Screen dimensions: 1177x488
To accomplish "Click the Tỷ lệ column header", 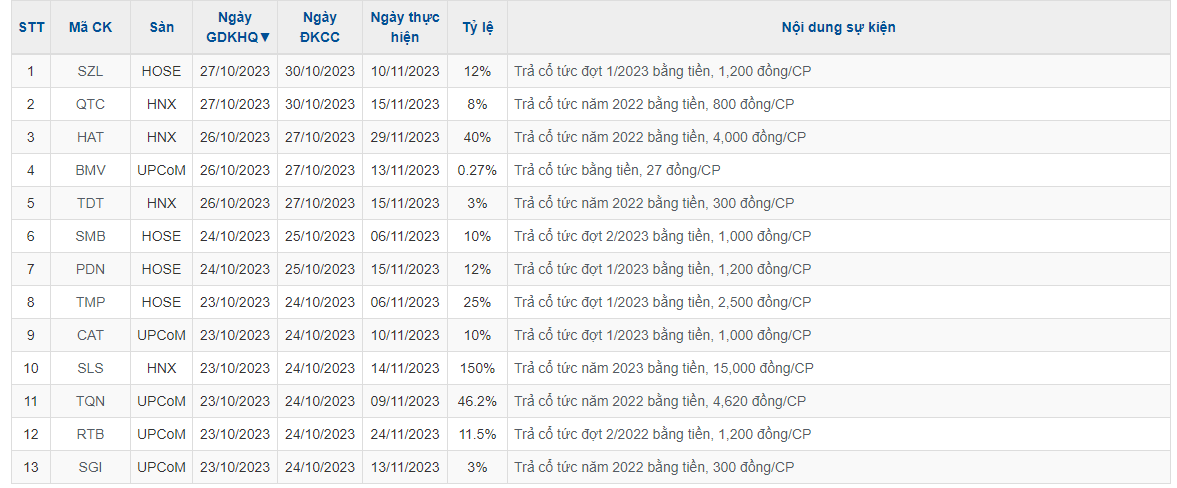I will pyautogui.click(x=477, y=27).
